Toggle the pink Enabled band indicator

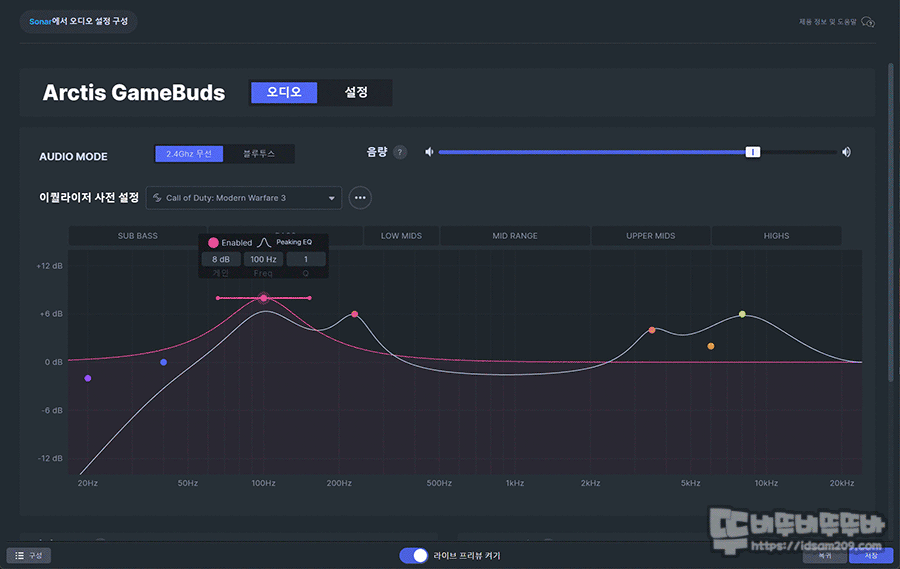[x=213, y=243]
